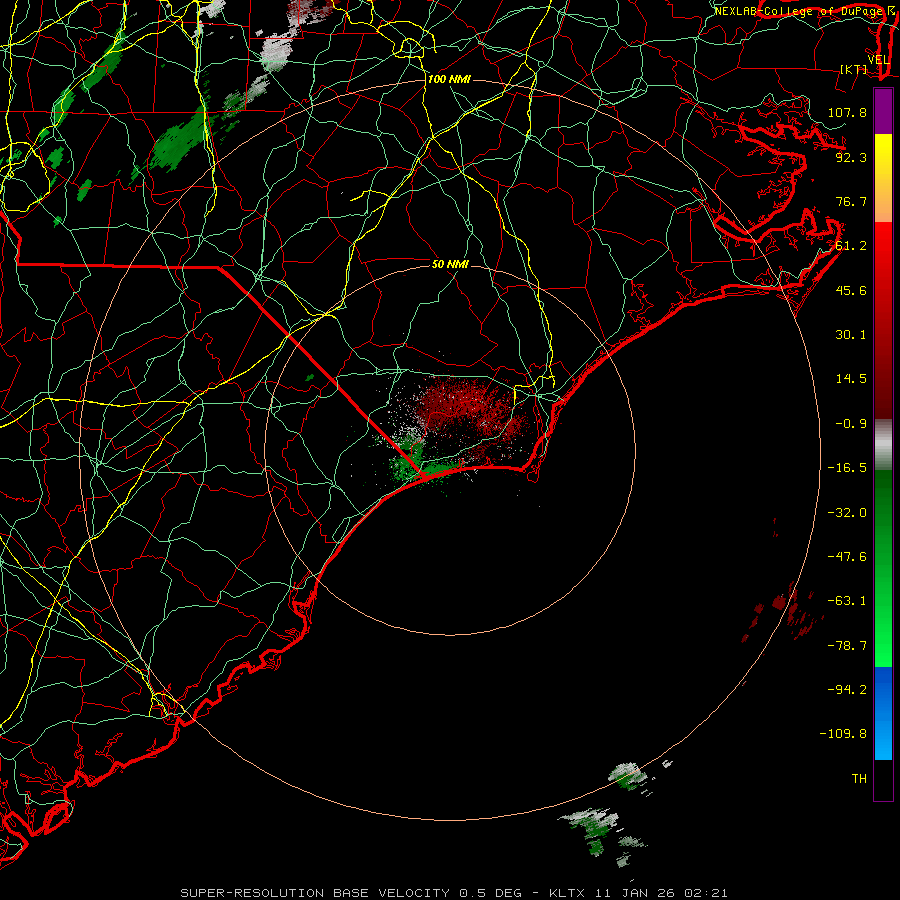
Task: Click the 107.8 value on velocity scale
Action: 847,112
